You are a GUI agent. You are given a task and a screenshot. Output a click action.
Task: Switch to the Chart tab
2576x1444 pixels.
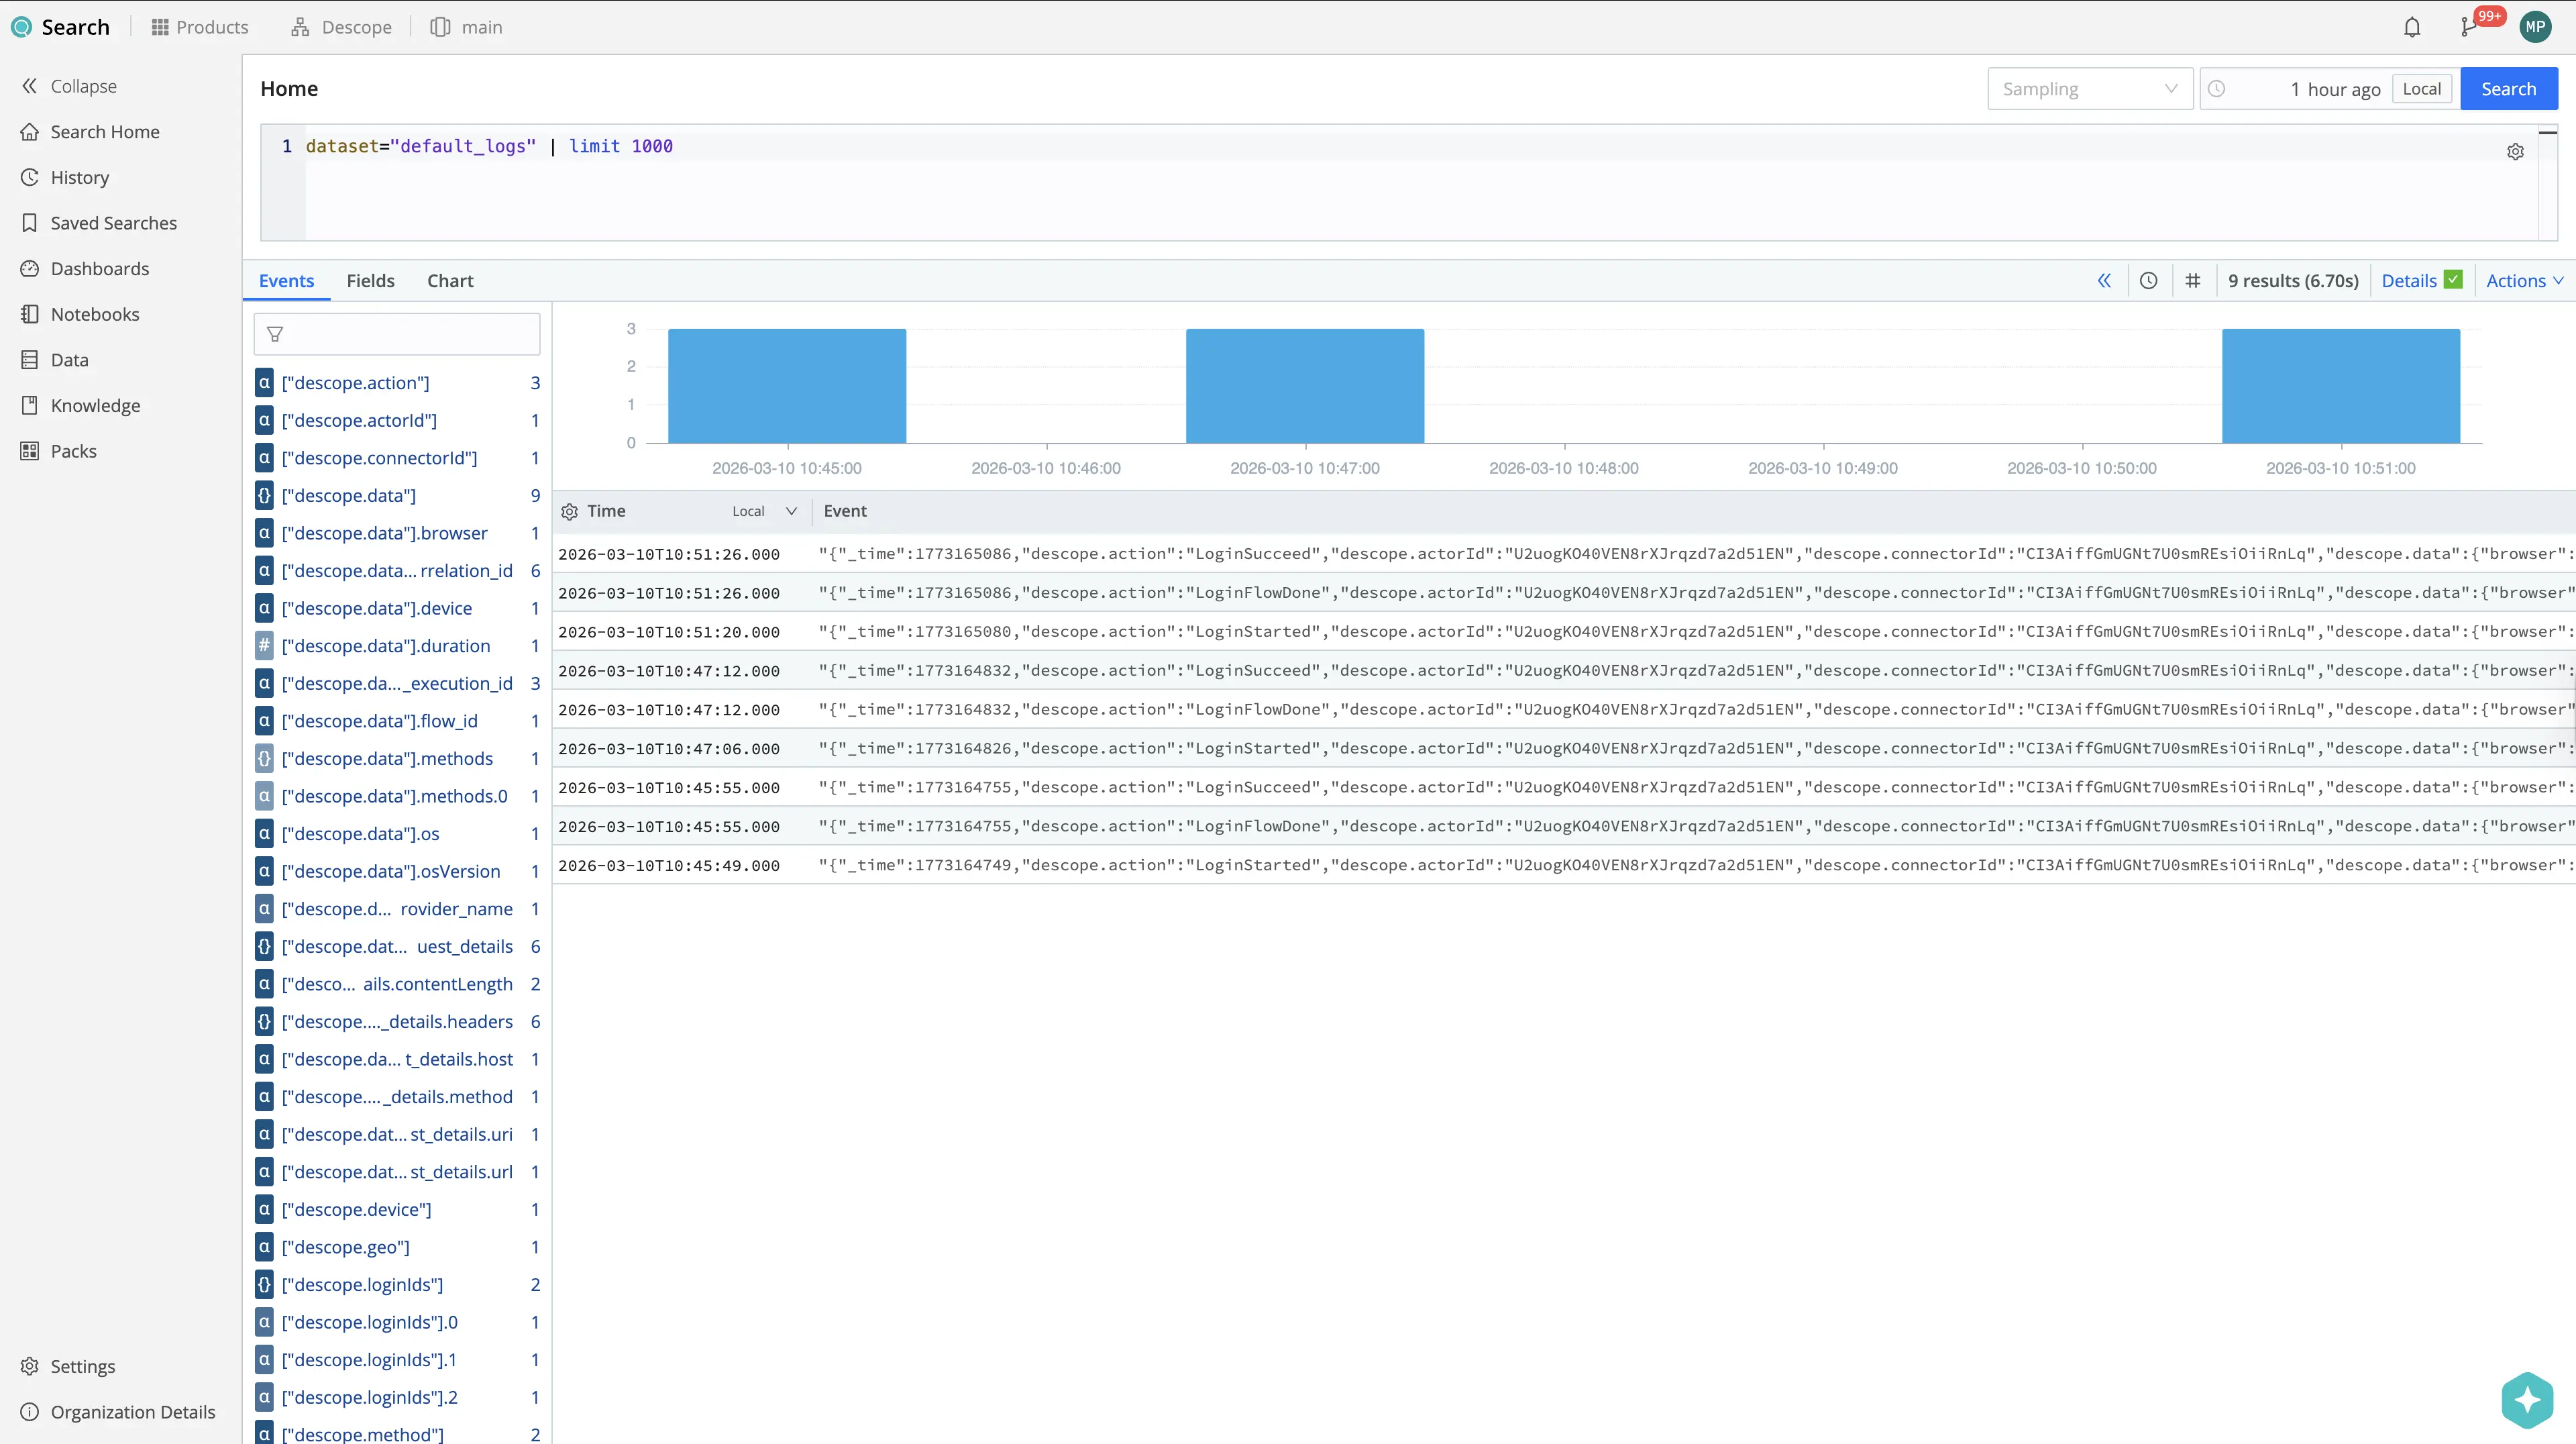tap(449, 280)
